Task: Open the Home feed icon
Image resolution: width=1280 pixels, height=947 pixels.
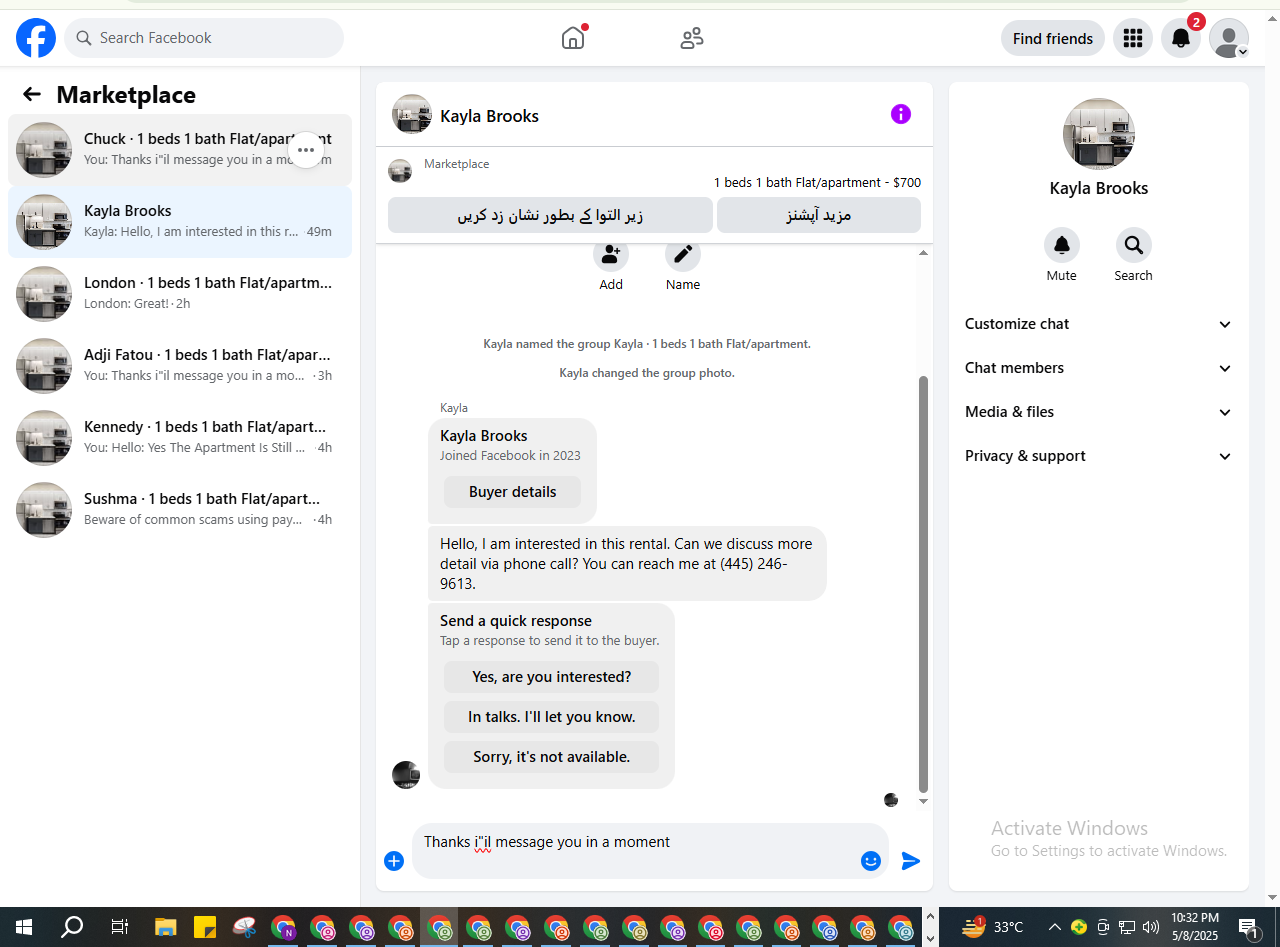Action: coord(573,38)
